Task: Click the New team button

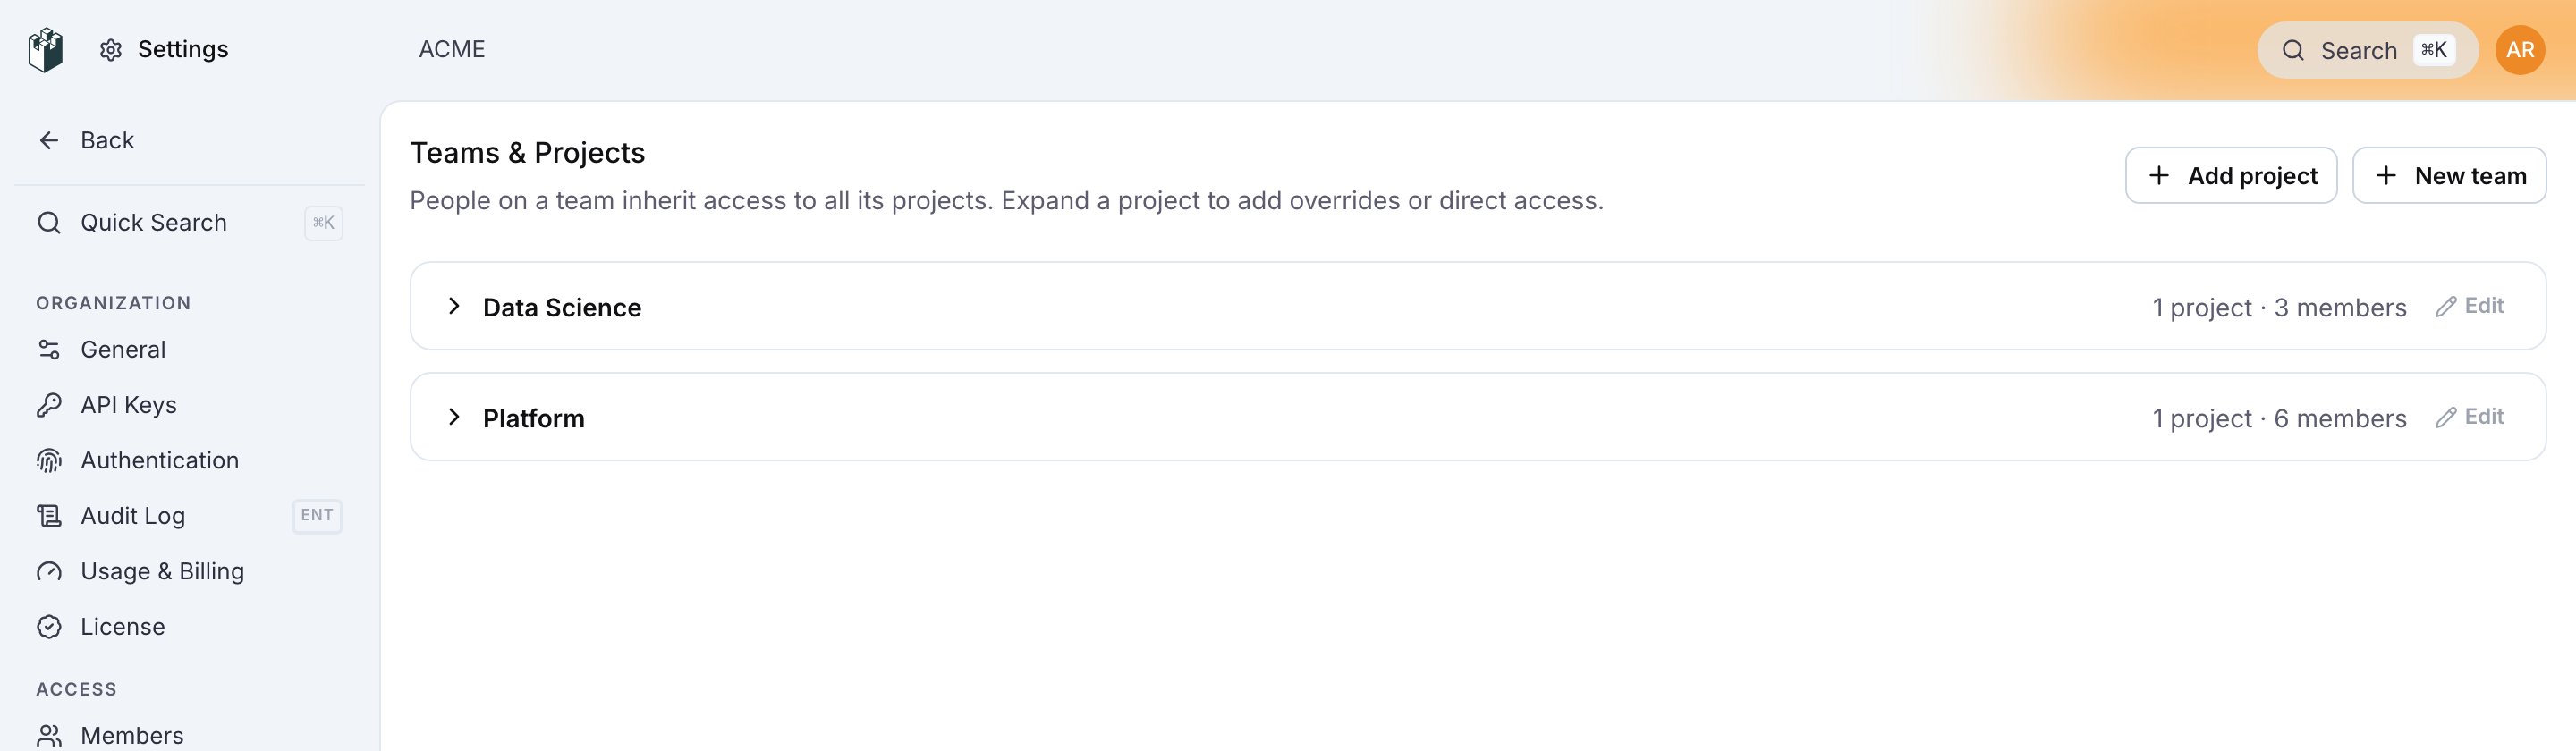Action: tap(2449, 175)
